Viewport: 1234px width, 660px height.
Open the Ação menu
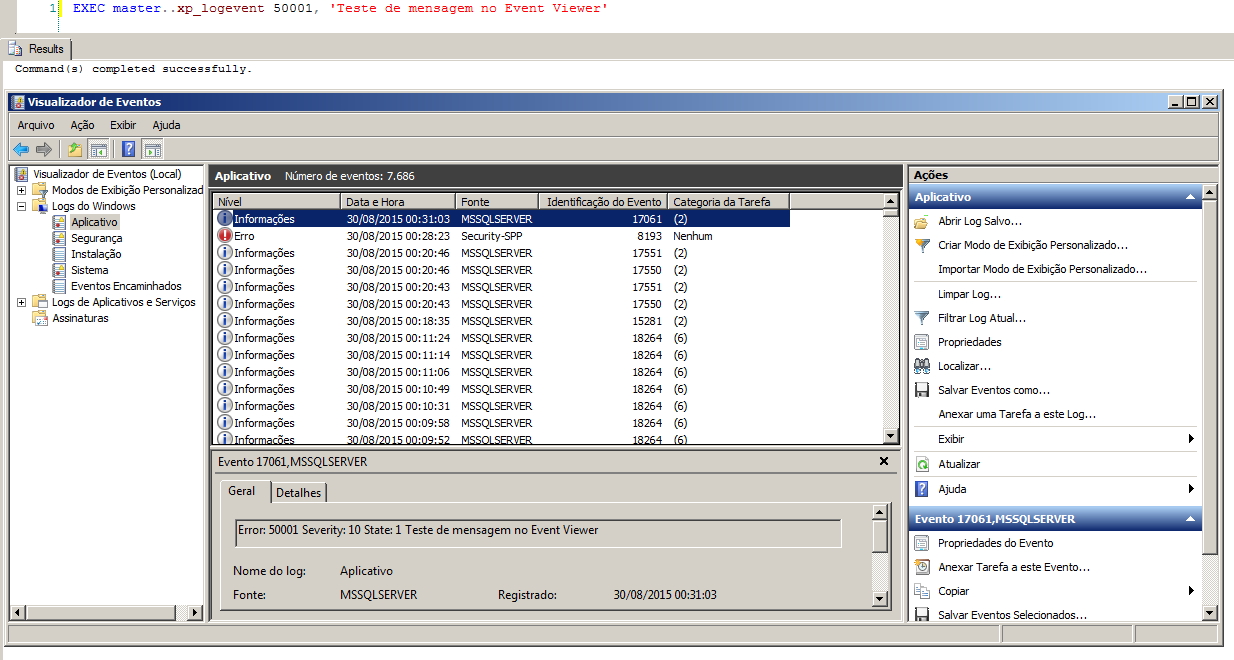[82, 125]
